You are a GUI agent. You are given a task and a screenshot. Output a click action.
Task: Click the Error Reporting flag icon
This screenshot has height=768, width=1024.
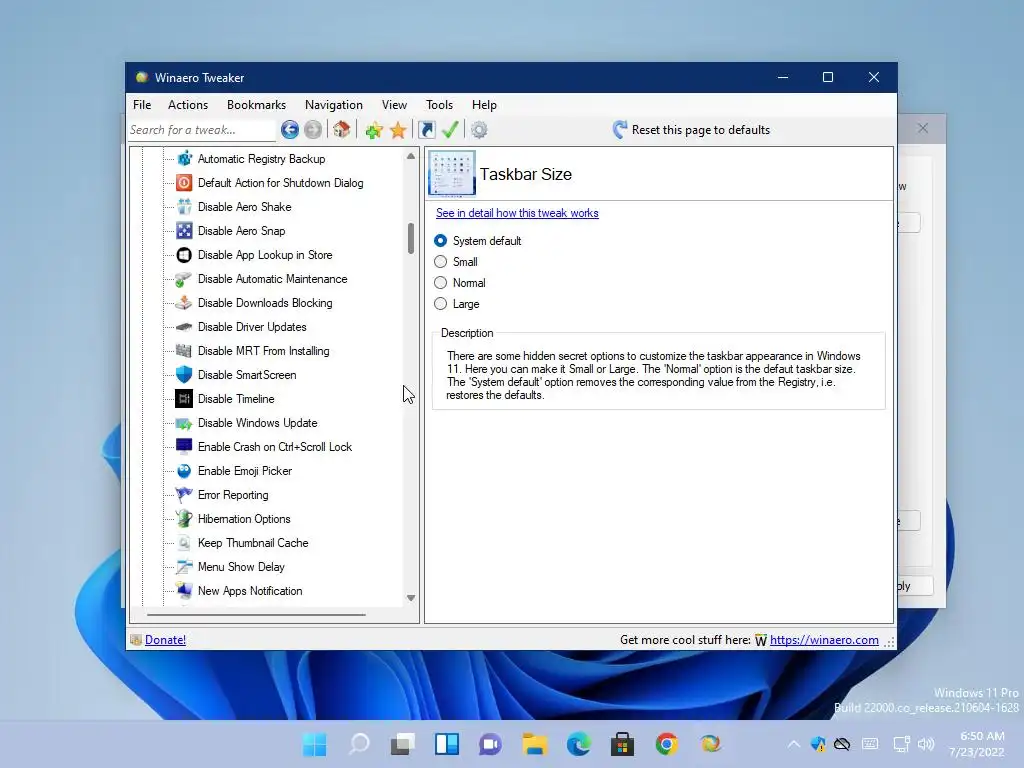[184, 494]
